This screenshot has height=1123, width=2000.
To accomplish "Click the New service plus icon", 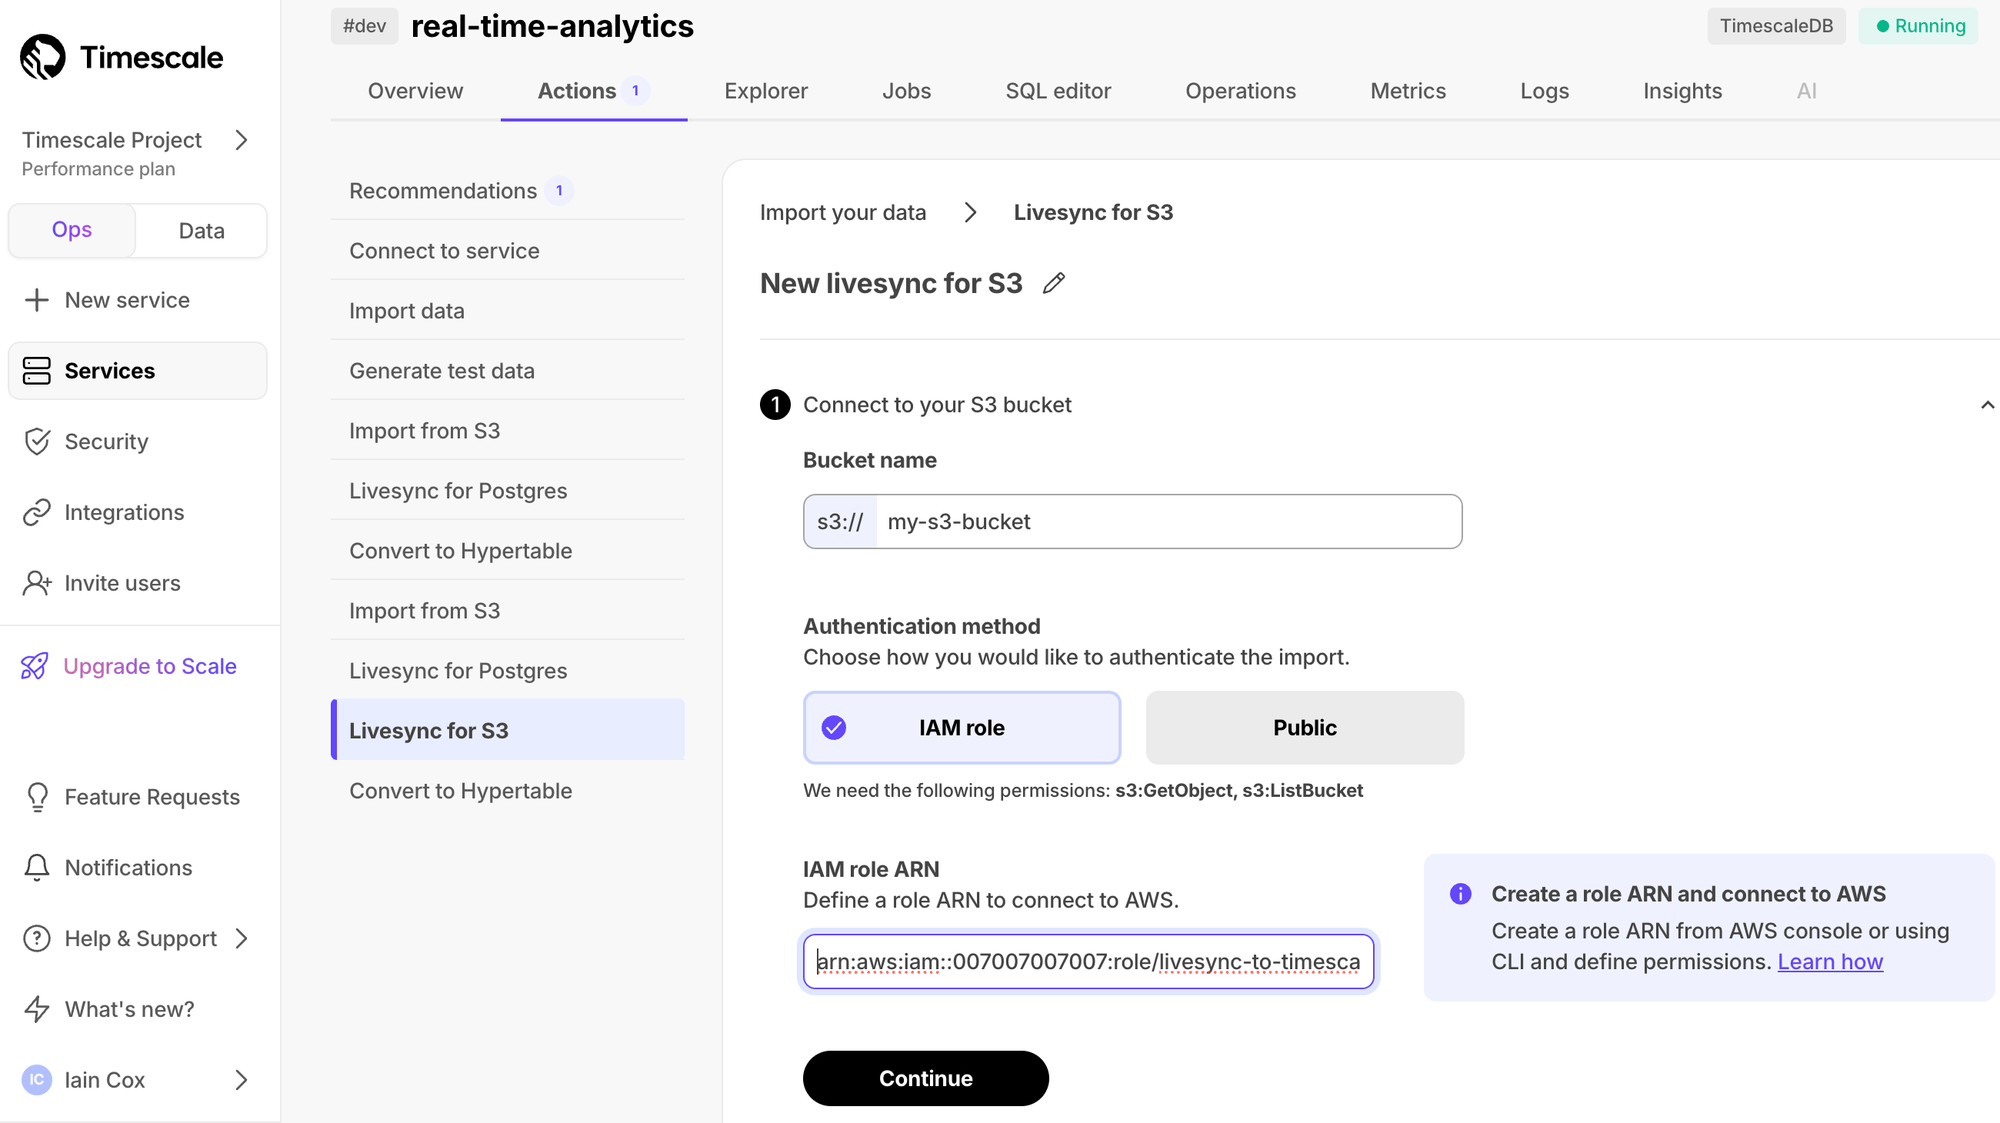I will click(37, 300).
